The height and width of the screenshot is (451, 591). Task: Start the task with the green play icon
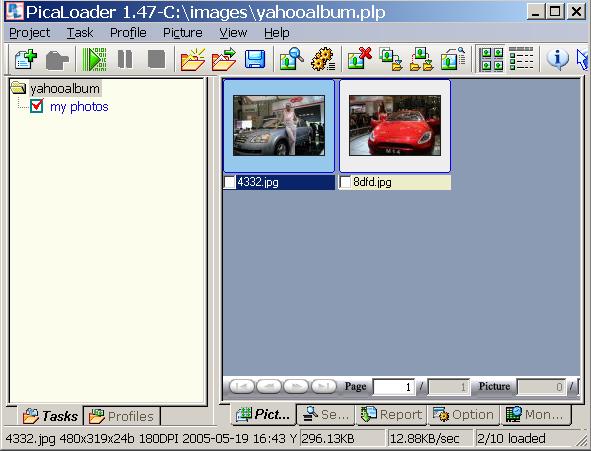click(94, 59)
